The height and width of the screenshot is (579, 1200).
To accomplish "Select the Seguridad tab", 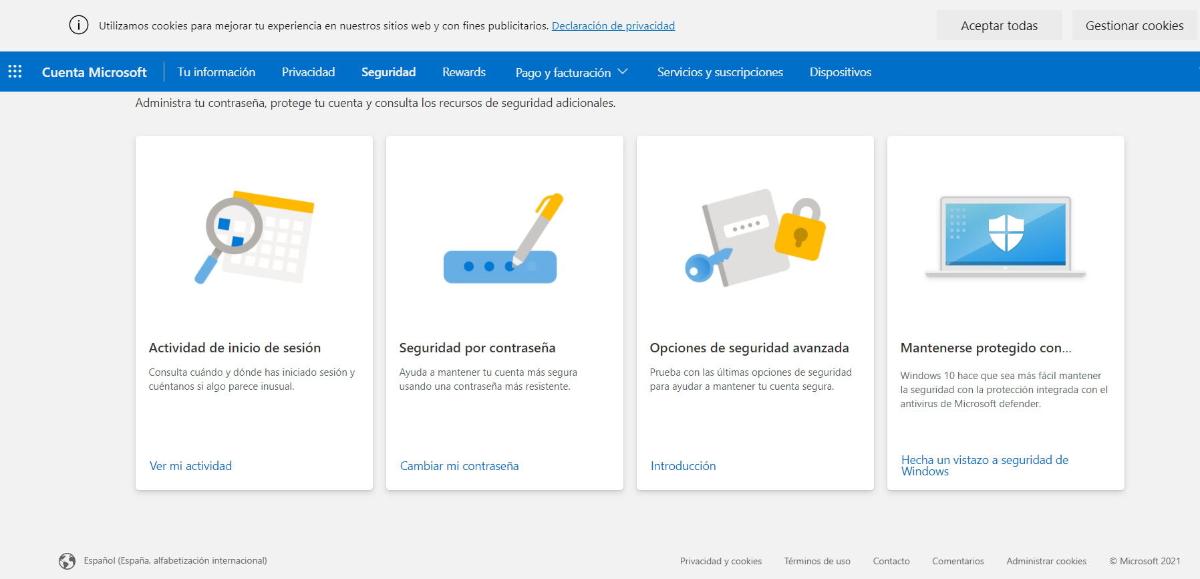I will 388,72.
